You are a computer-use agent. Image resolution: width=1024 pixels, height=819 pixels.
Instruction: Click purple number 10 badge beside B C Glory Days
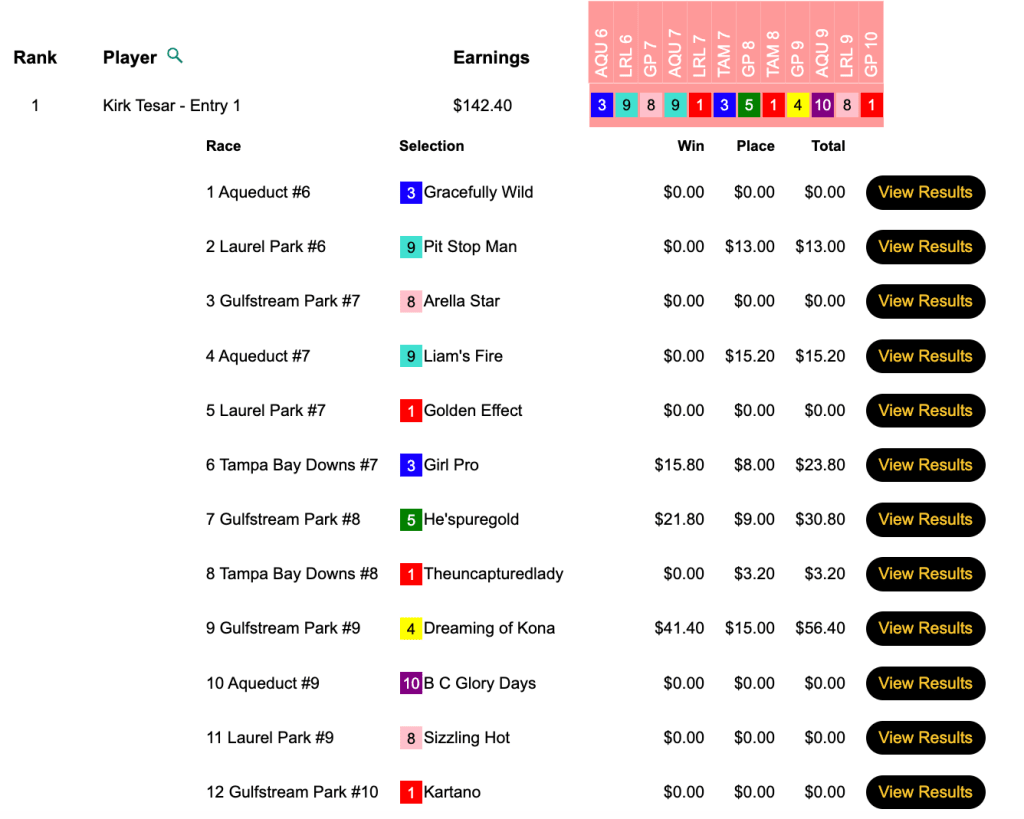pos(410,684)
